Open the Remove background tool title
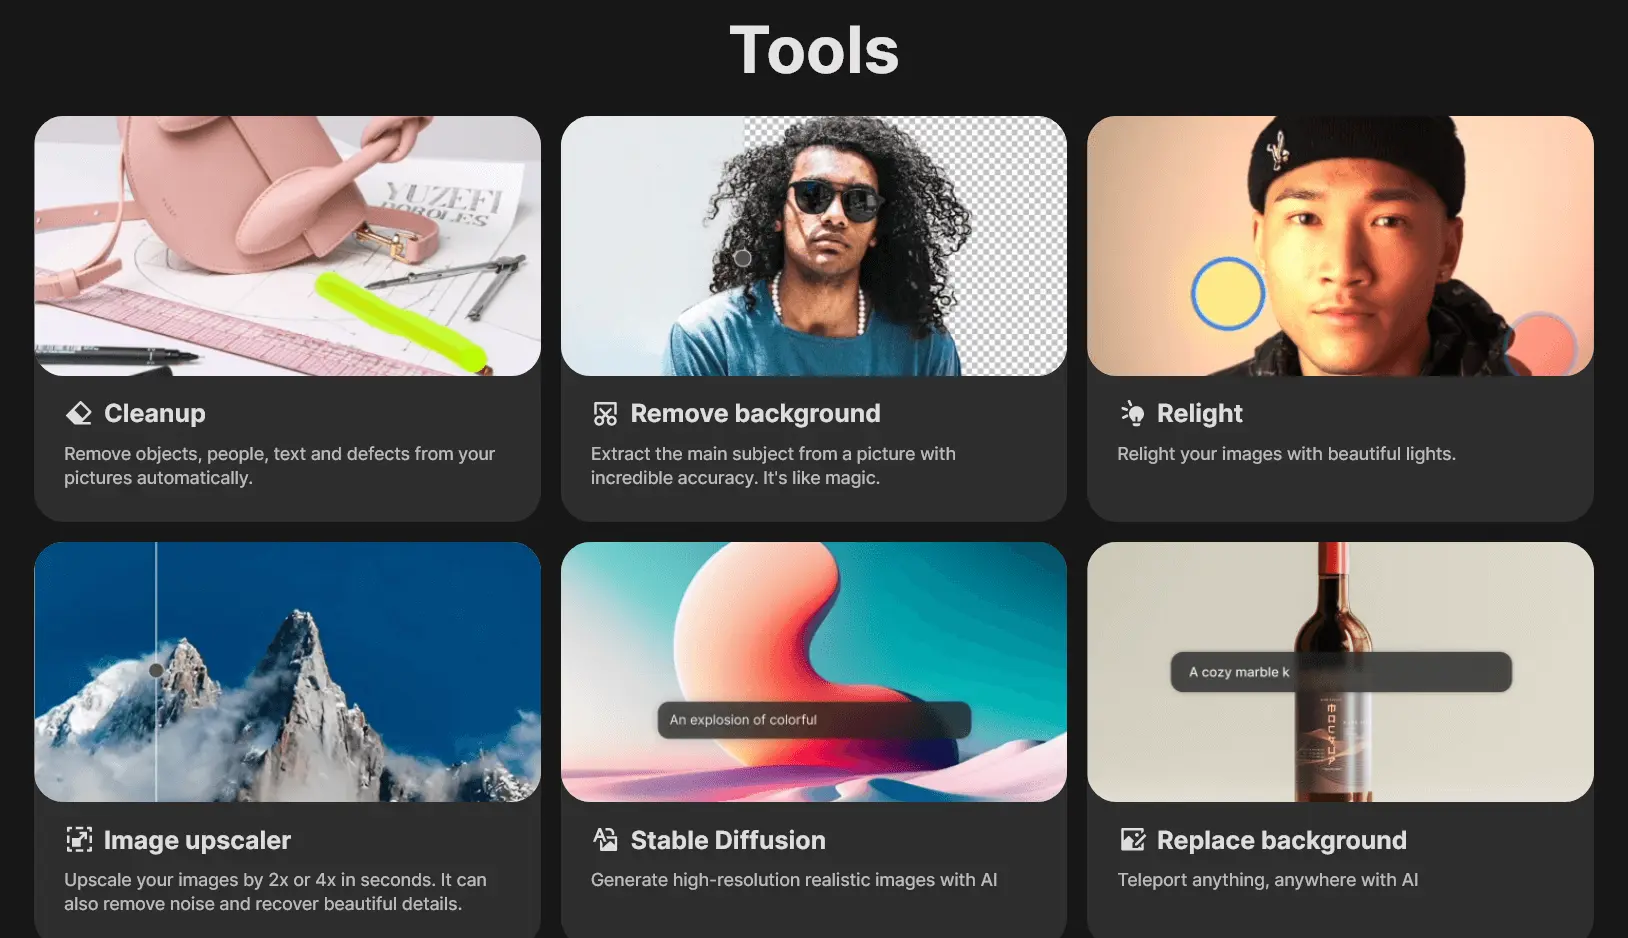 [x=755, y=413]
